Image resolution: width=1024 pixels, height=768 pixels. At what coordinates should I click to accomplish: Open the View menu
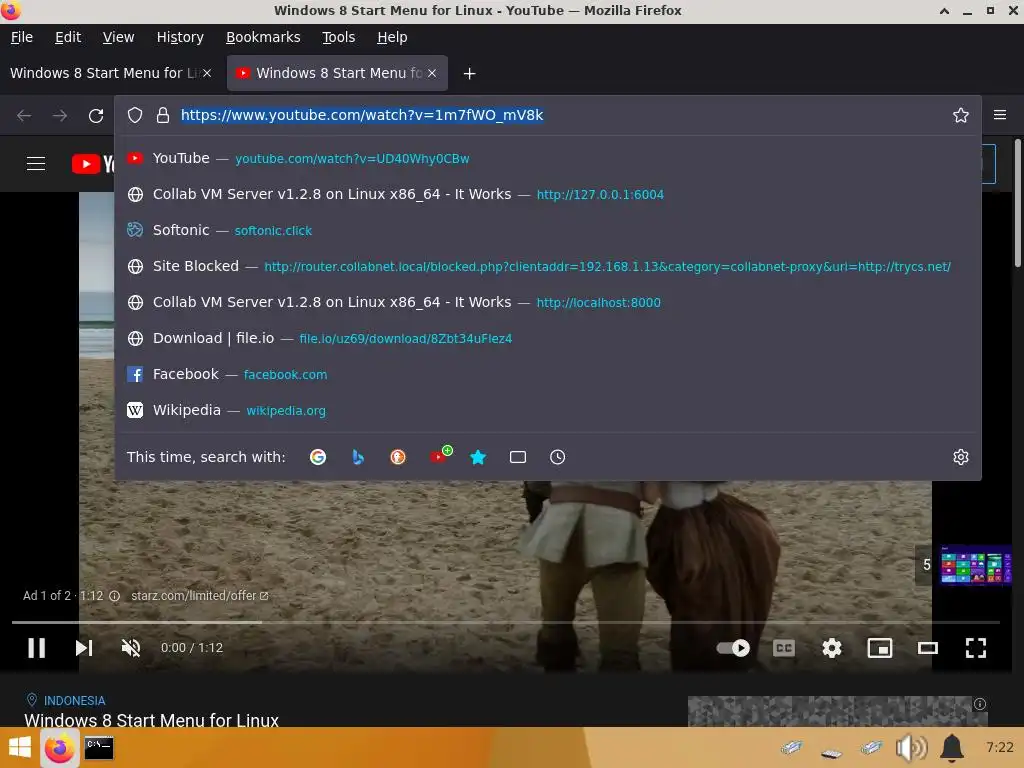tap(118, 37)
